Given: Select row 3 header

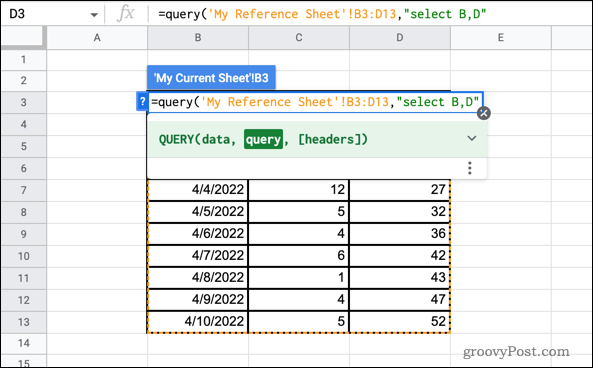Looking at the screenshot, I should (x=23, y=102).
